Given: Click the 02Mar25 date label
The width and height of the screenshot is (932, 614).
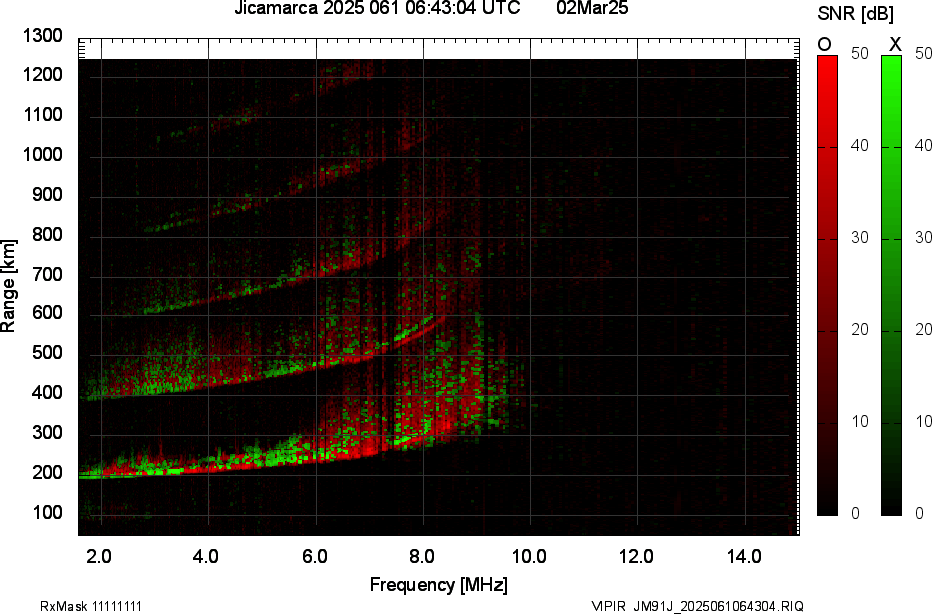Looking at the screenshot, I should [x=592, y=8].
